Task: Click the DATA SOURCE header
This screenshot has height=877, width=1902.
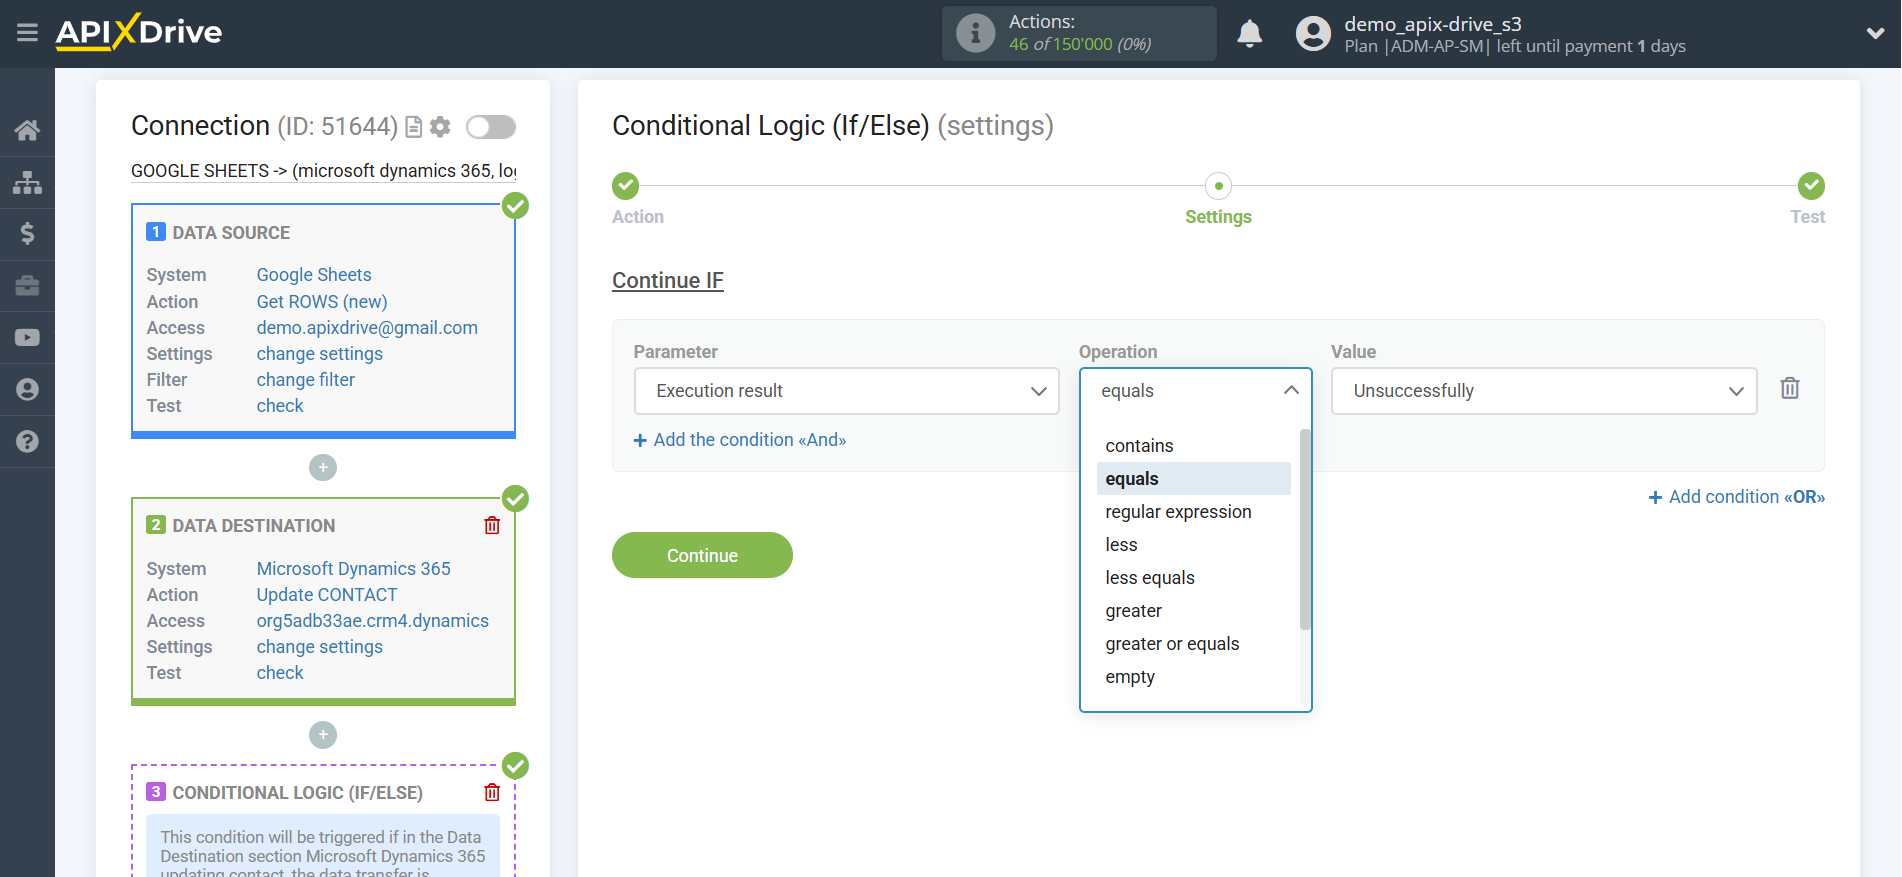Action: [x=231, y=233]
